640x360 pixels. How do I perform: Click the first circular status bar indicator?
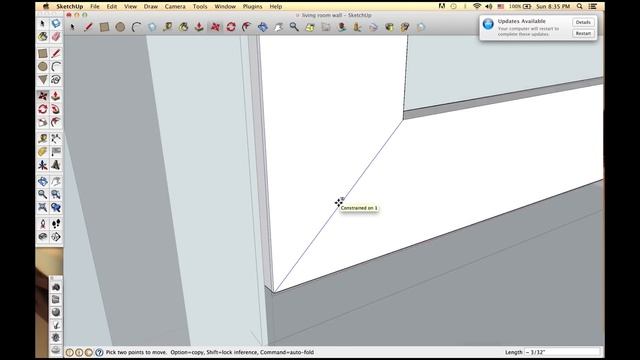click(x=70, y=352)
